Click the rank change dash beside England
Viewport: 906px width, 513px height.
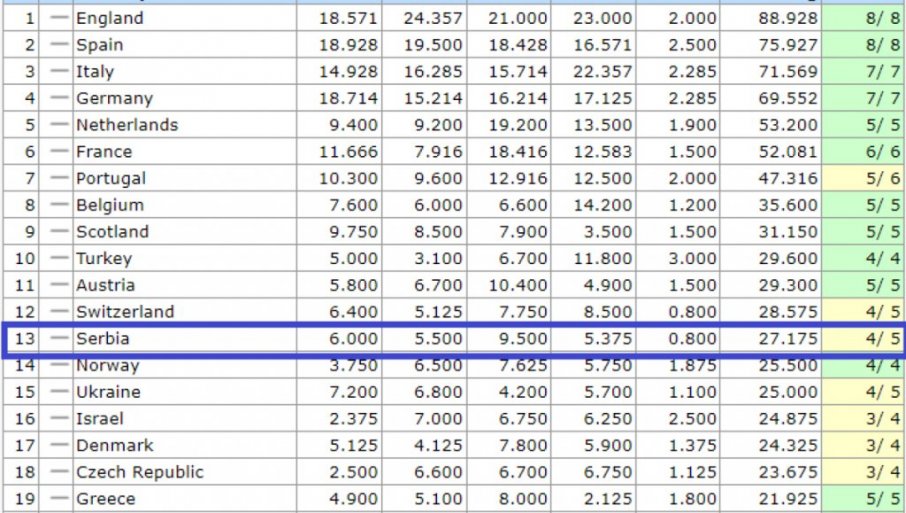pos(59,19)
